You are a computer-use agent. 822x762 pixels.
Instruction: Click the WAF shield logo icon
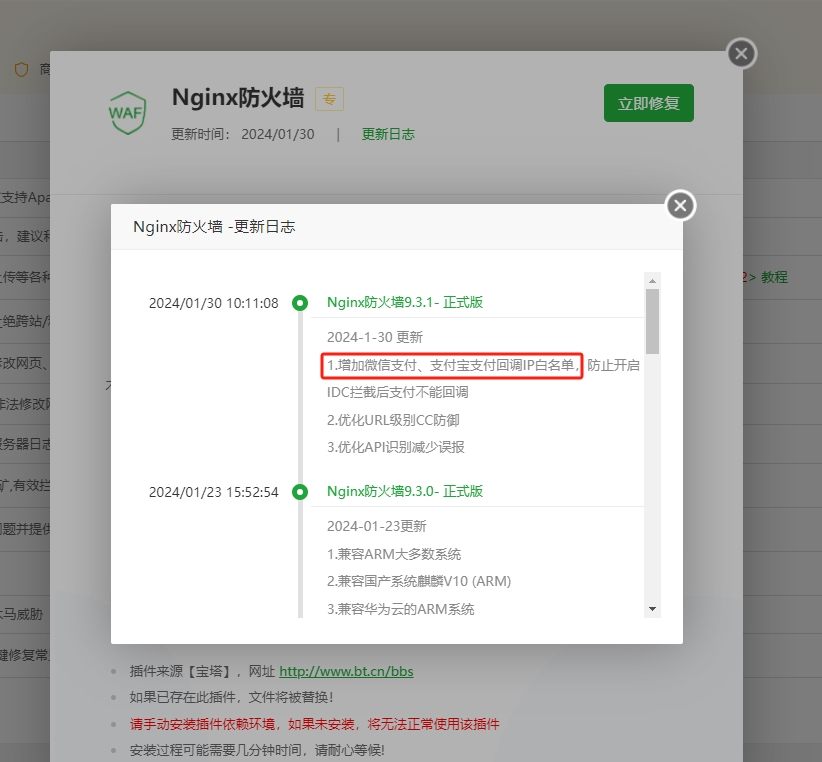127,113
